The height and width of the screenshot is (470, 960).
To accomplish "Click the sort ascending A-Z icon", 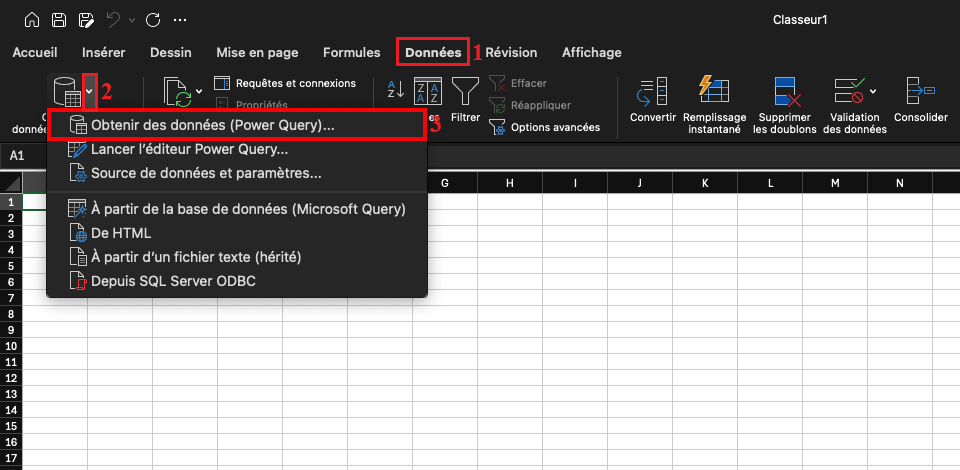I will coord(395,90).
